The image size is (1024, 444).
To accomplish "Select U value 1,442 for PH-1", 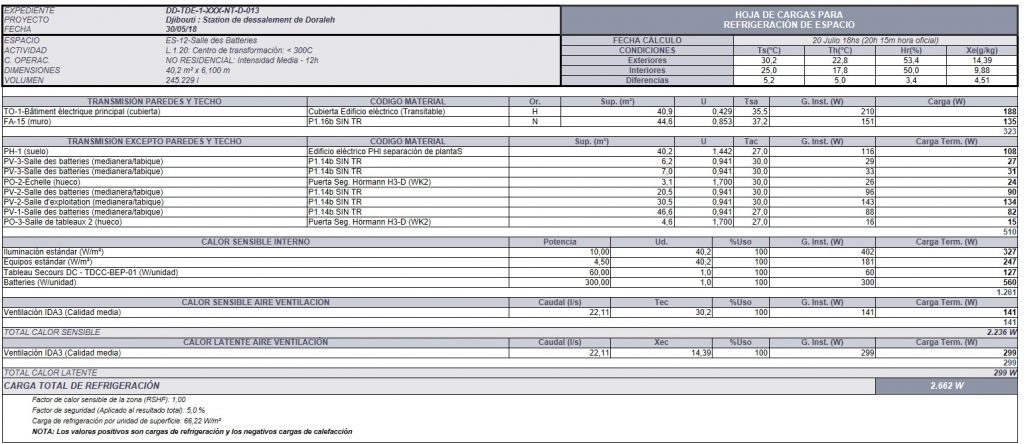I will [x=722, y=151].
